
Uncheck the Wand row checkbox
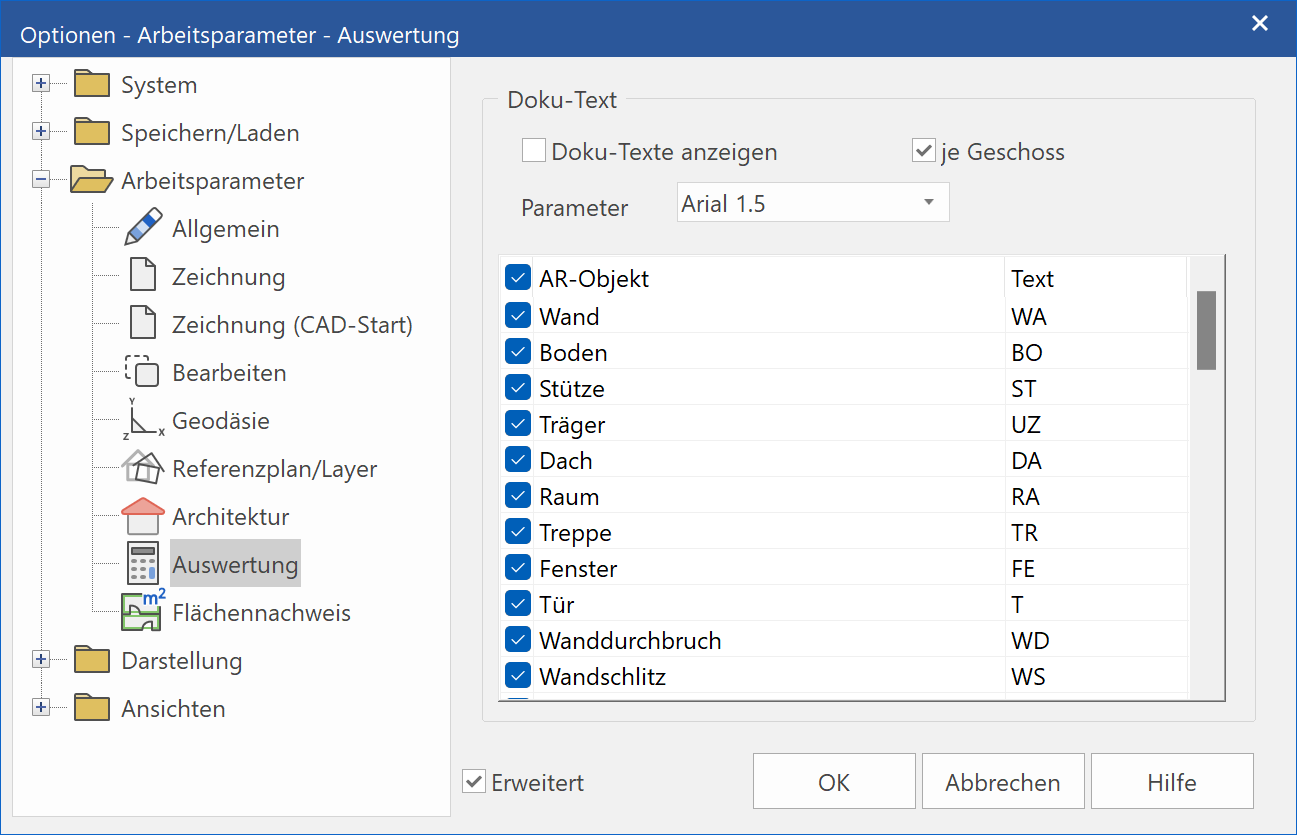(x=518, y=316)
